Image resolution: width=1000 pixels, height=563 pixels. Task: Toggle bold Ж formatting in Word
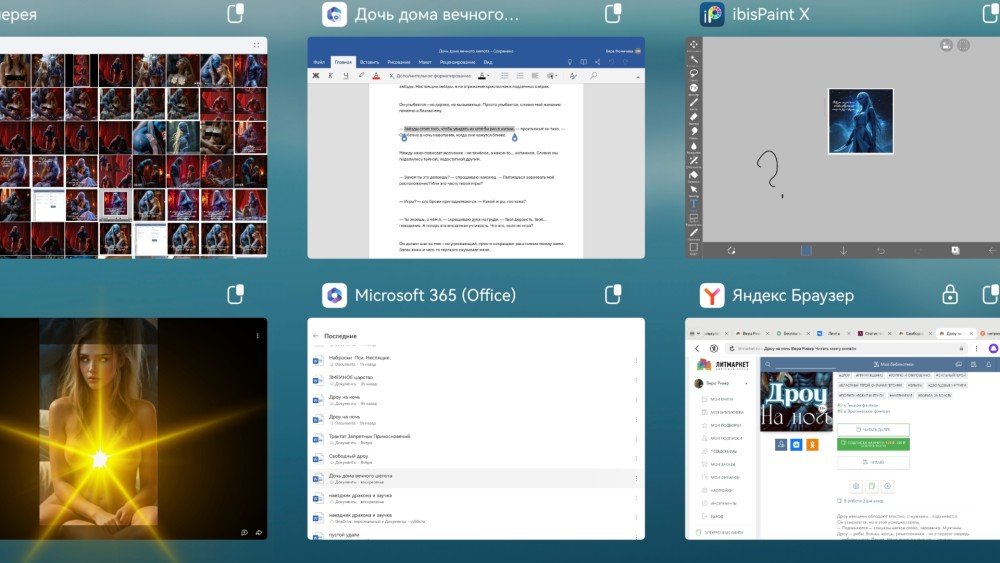[x=316, y=75]
